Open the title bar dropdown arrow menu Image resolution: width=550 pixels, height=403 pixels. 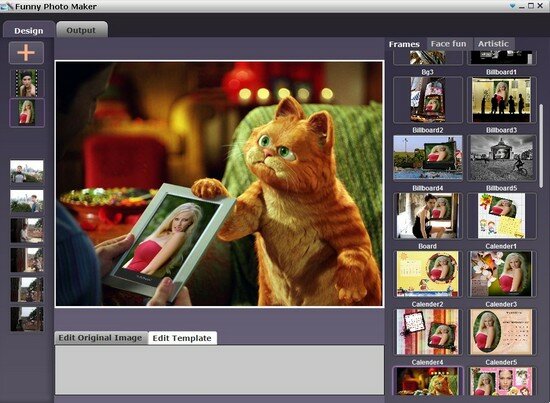tap(513, 6)
